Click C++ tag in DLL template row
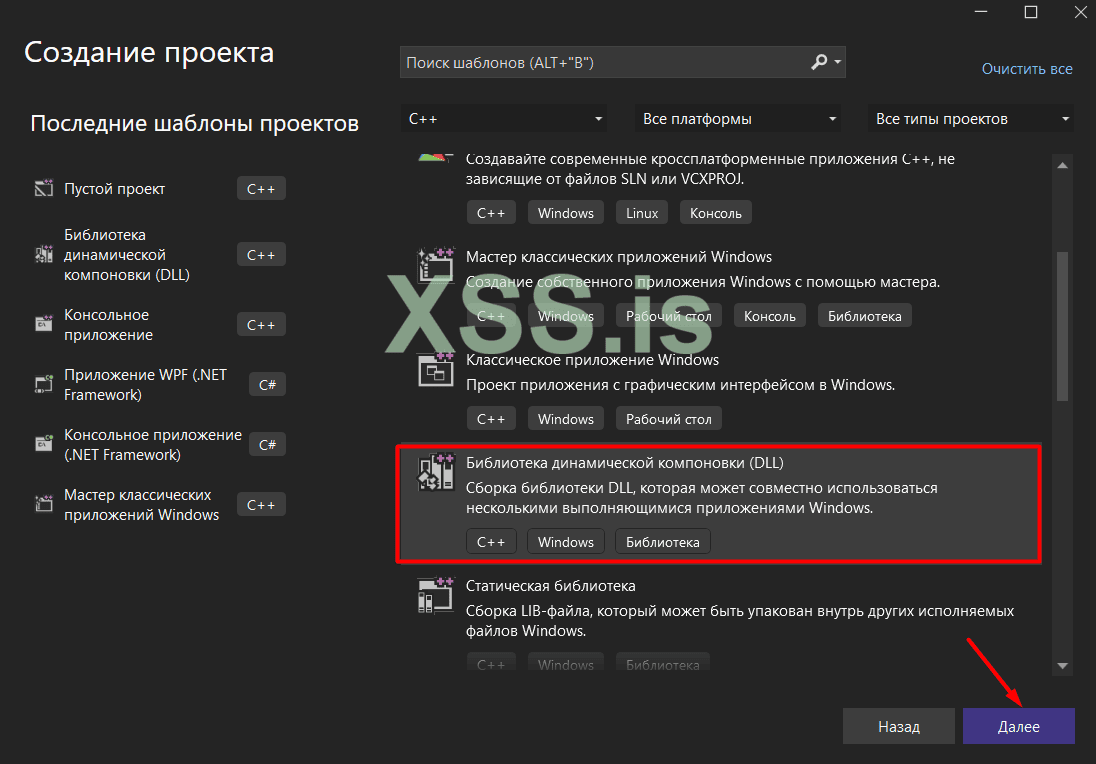This screenshot has height=764, width=1096. 491,542
